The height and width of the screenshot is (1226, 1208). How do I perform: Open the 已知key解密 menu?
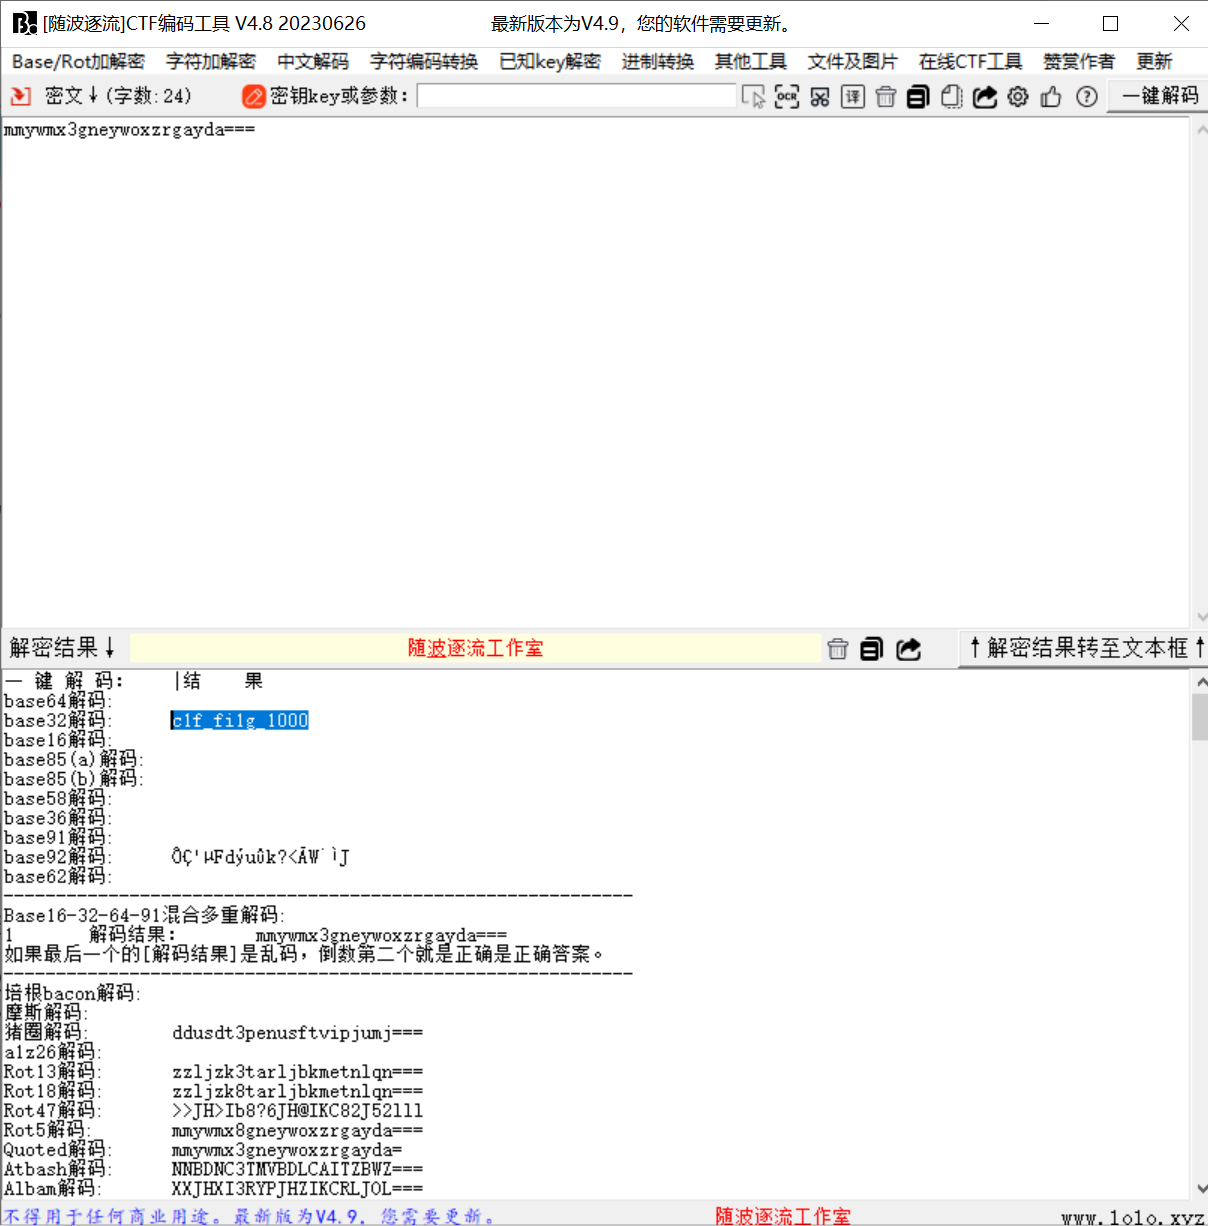tap(550, 62)
